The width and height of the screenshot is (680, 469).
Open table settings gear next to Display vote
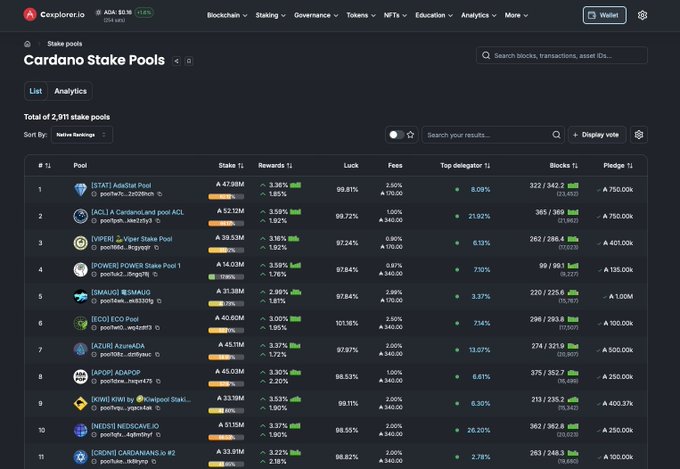[638, 135]
